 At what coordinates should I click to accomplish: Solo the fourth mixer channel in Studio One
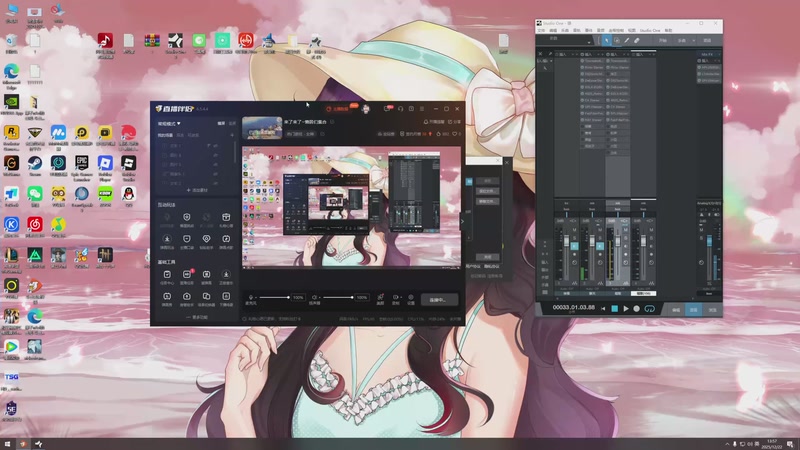pos(652,238)
